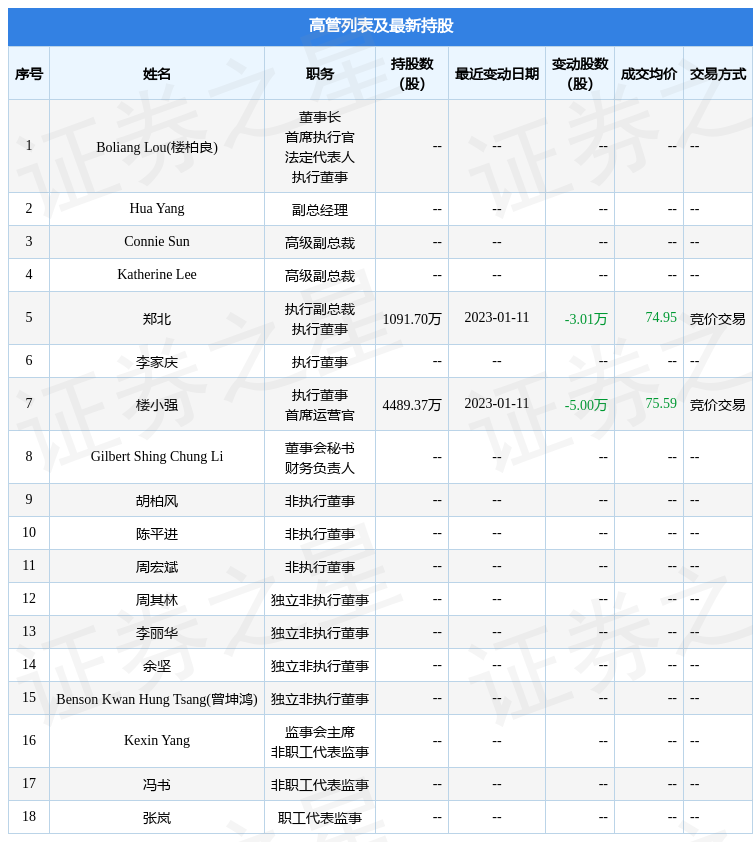Click the 交易方式 column header
Viewport: 753px width, 842px height.
pos(718,74)
